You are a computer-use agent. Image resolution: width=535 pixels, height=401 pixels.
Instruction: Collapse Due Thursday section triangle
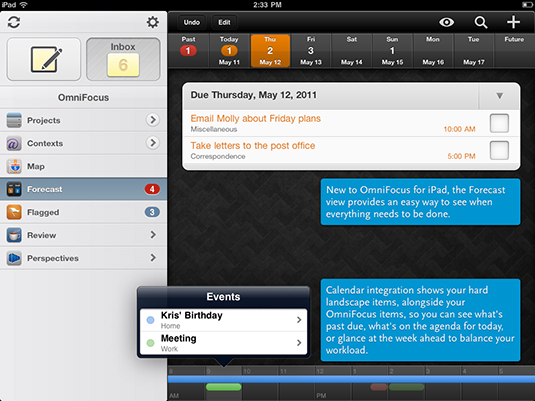[500, 96]
